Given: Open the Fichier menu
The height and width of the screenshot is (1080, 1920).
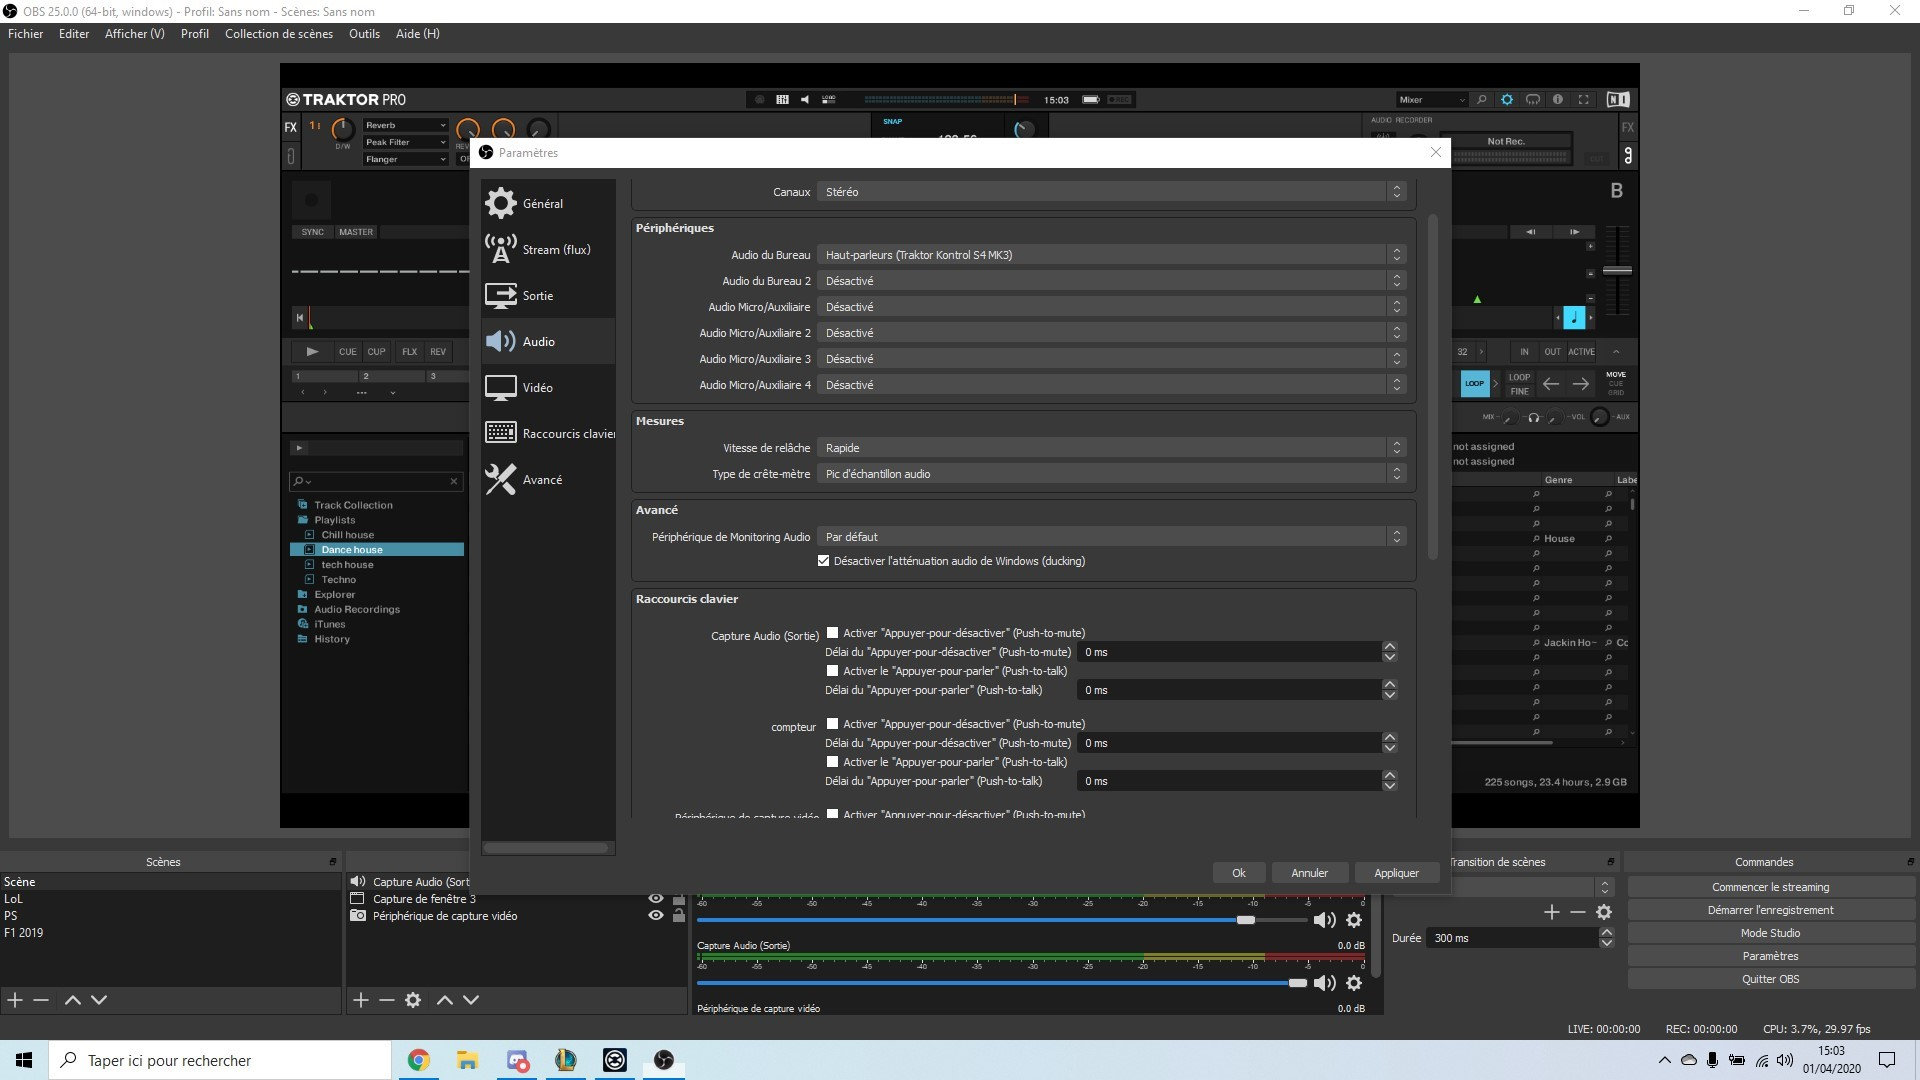Looking at the screenshot, I should 25,33.
